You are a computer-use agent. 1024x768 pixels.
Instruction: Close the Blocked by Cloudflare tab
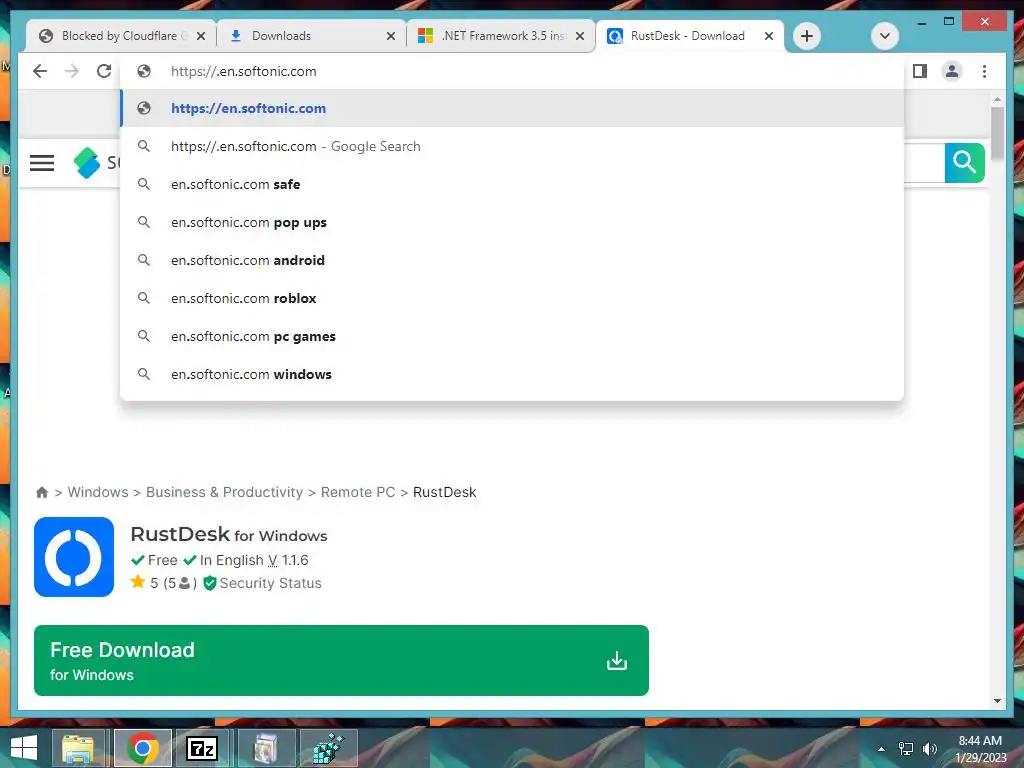click(201, 37)
